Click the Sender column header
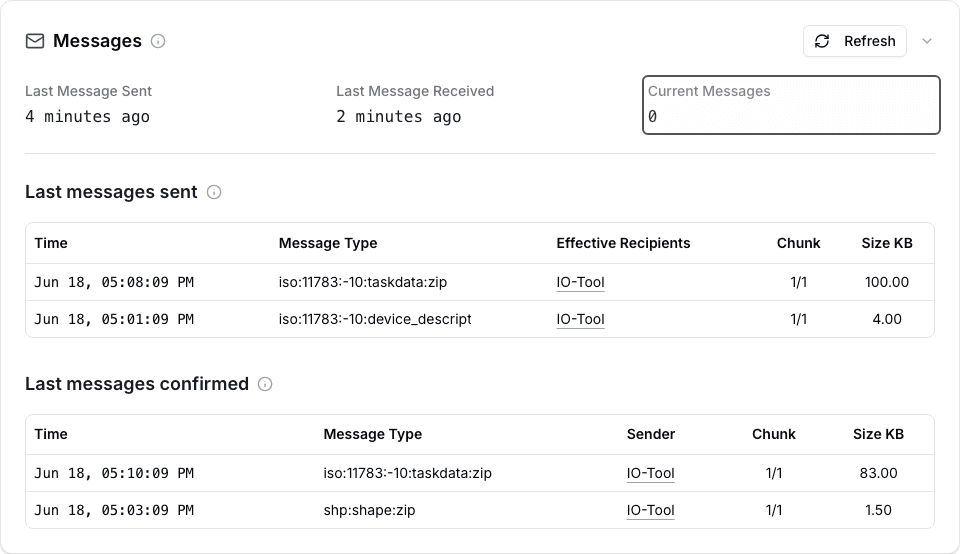The image size is (960, 554). pyautogui.click(x=650, y=434)
